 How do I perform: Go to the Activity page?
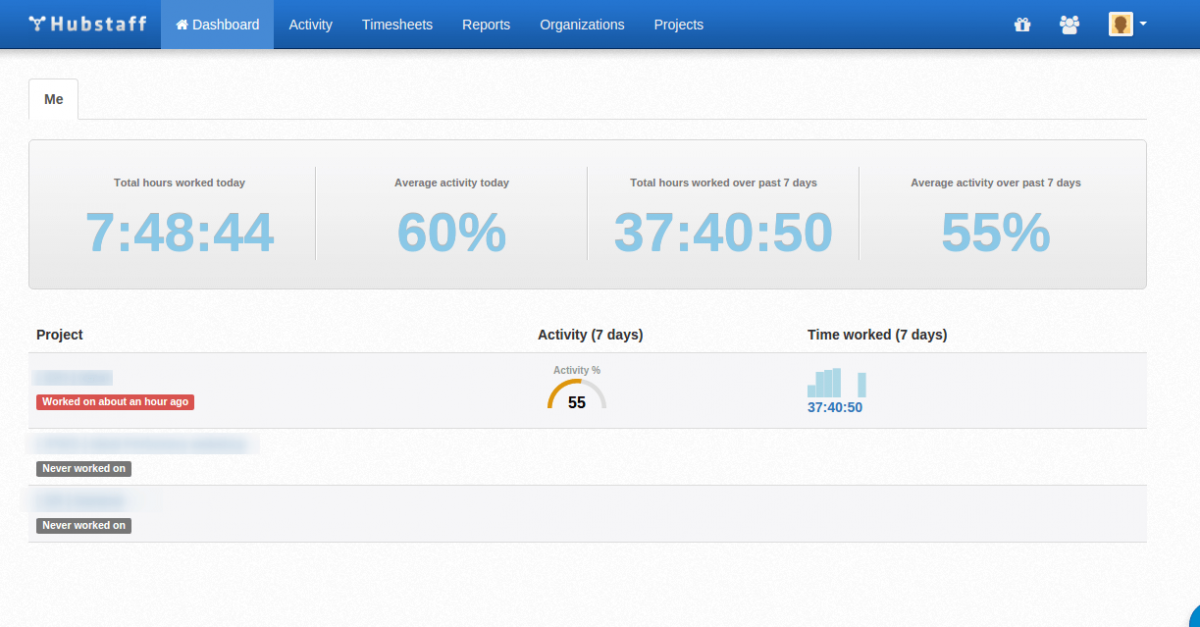[x=310, y=24]
